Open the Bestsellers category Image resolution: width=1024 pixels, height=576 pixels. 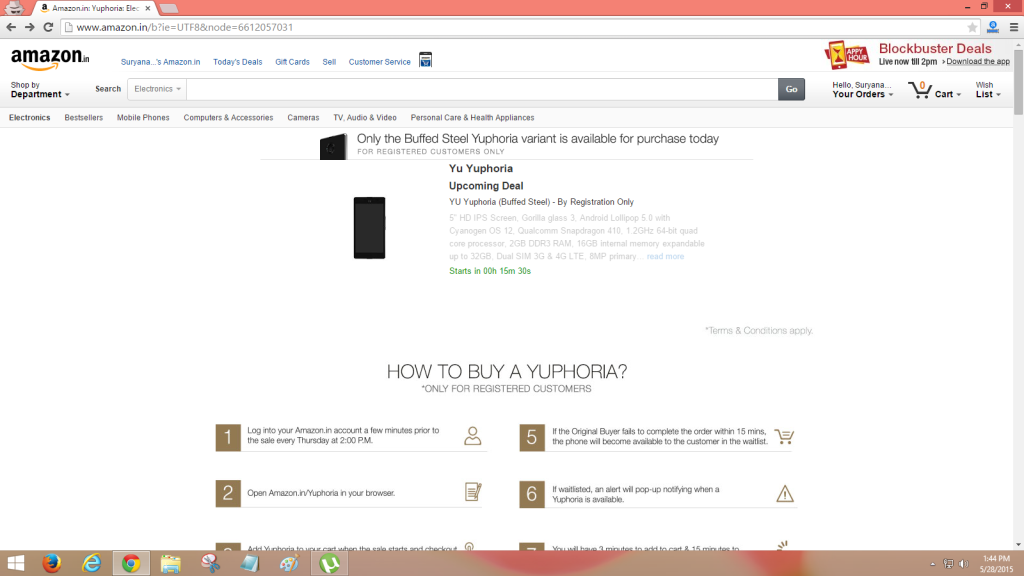point(84,118)
